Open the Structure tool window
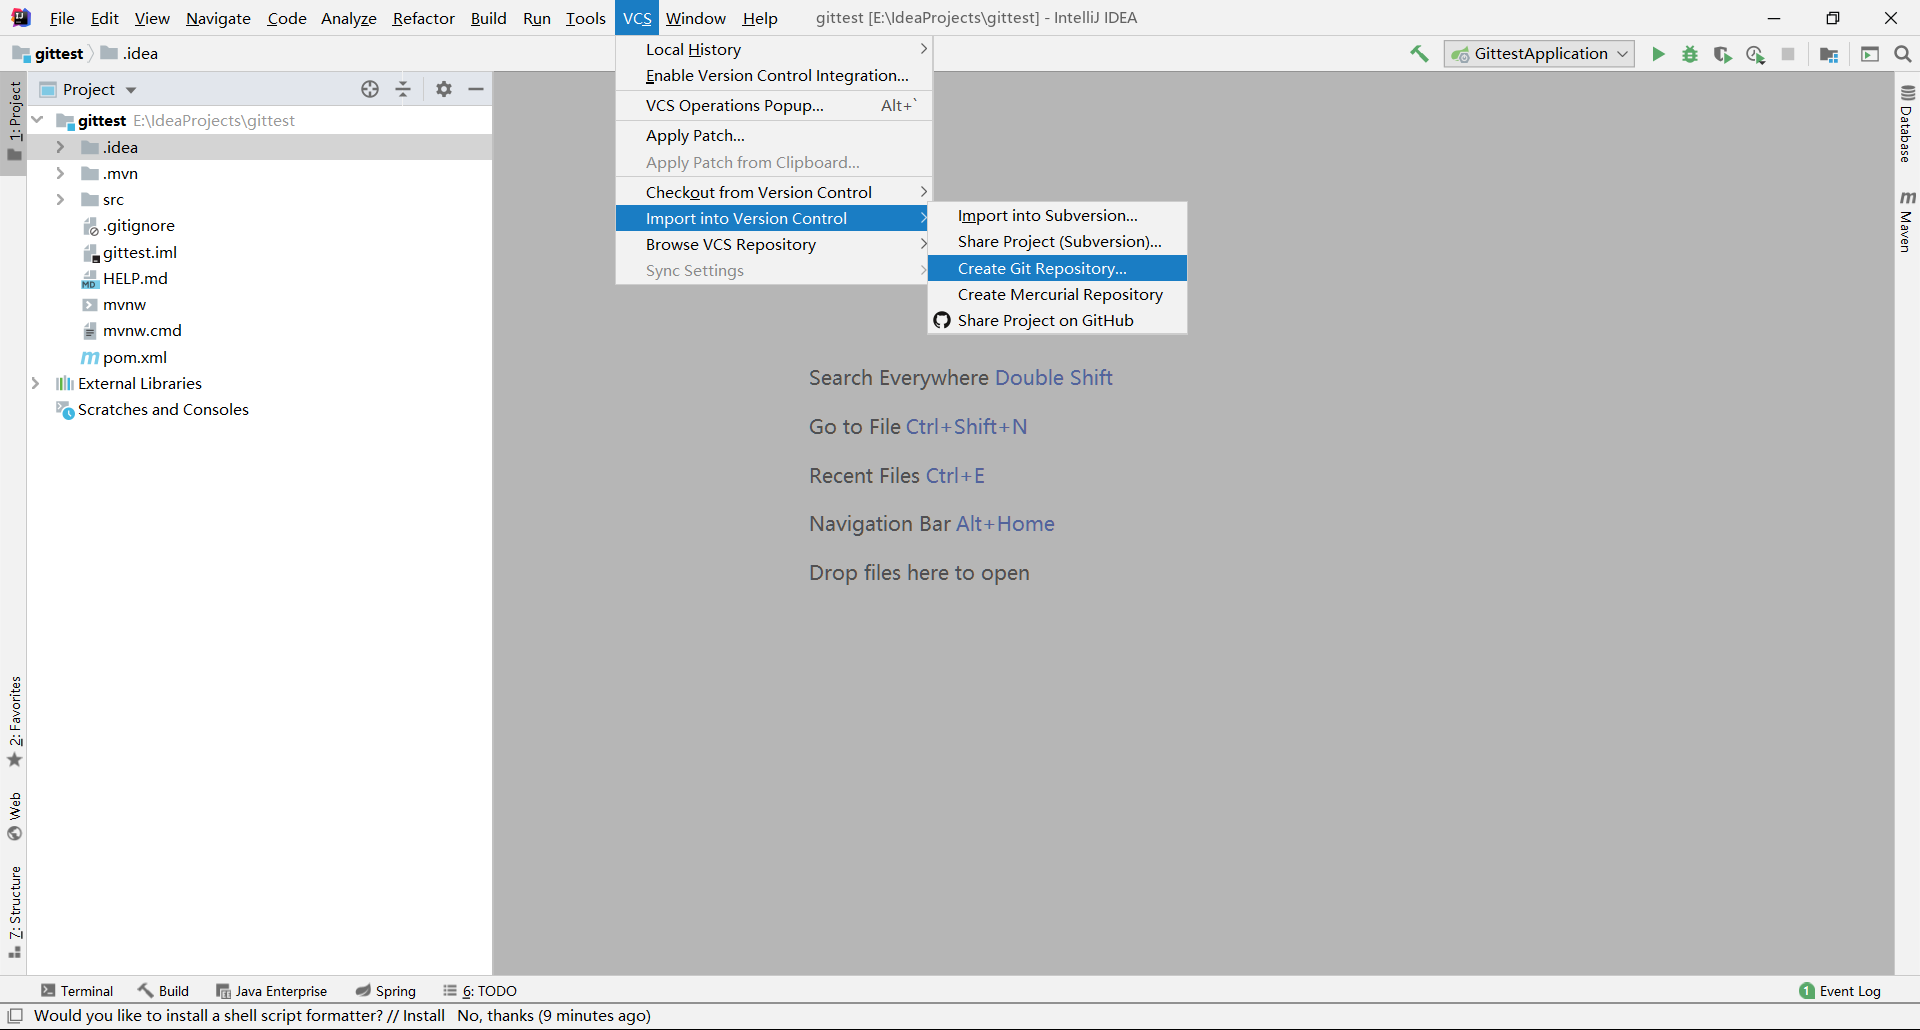Image resolution: width=1920 pixels, height=1030 pixels. [14, 912]
